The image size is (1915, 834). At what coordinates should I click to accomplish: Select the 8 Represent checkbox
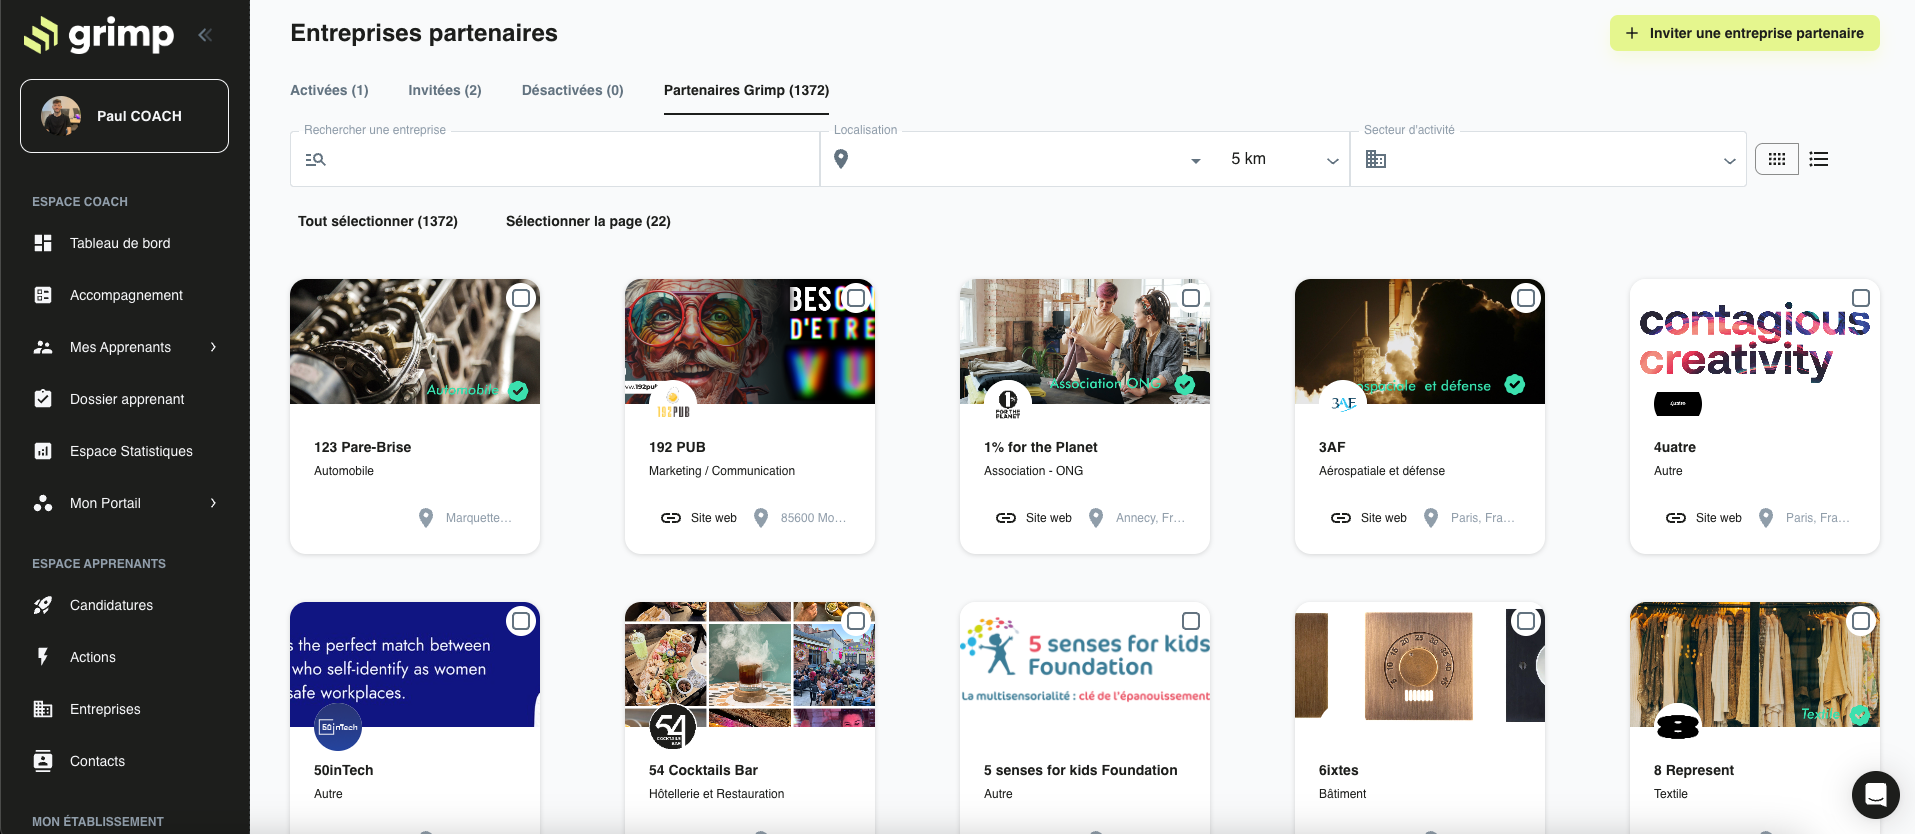click(1861, 621)
